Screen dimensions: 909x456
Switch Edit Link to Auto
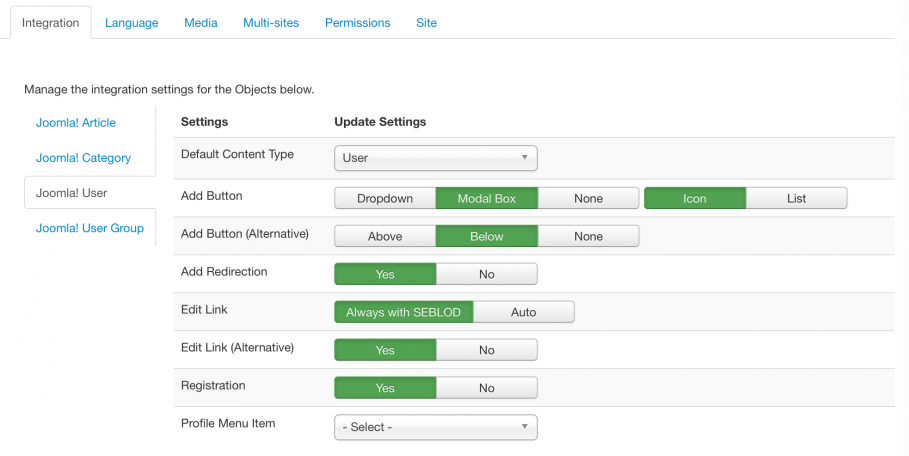tap(523, 312)
